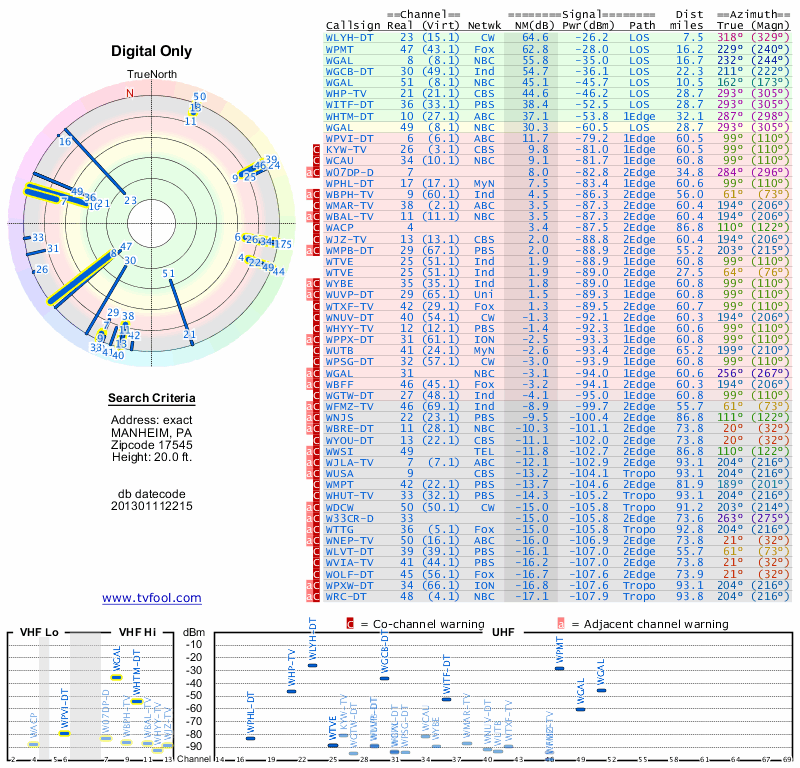Viewport: 800px width, 768px height.
Task: Click co-channel warning icon on WUTB row
Action: pyautogui.click(x=316, y=351)
